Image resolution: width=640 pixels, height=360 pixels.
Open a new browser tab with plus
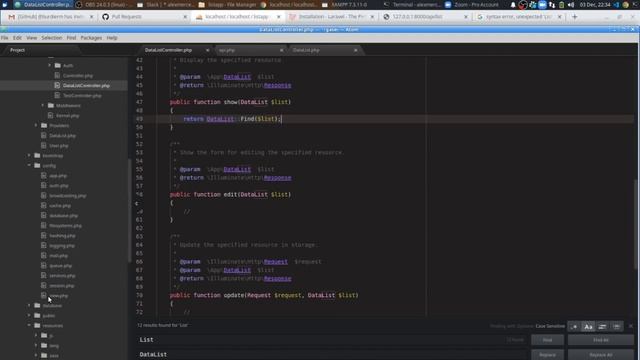tap(575, 17)
